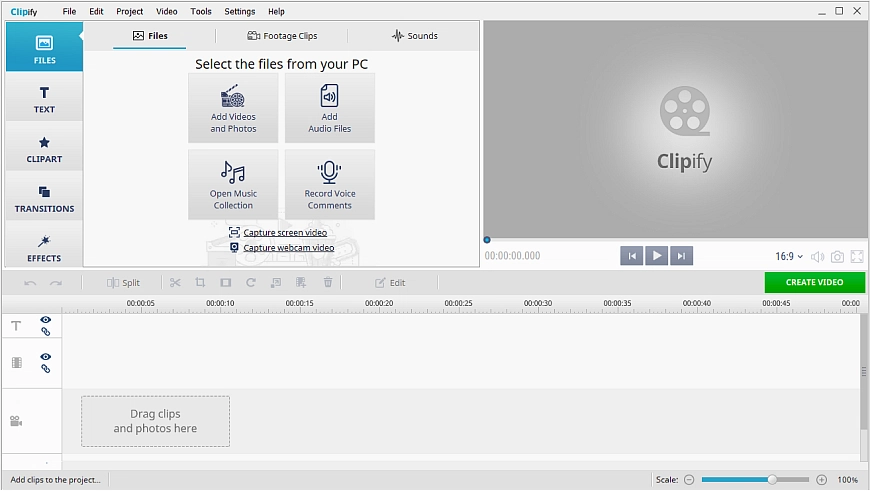Toggle overlay track visibility eye
Image resolution: width=870 pixels, height=492 pixels.
(x=45, y=357)
